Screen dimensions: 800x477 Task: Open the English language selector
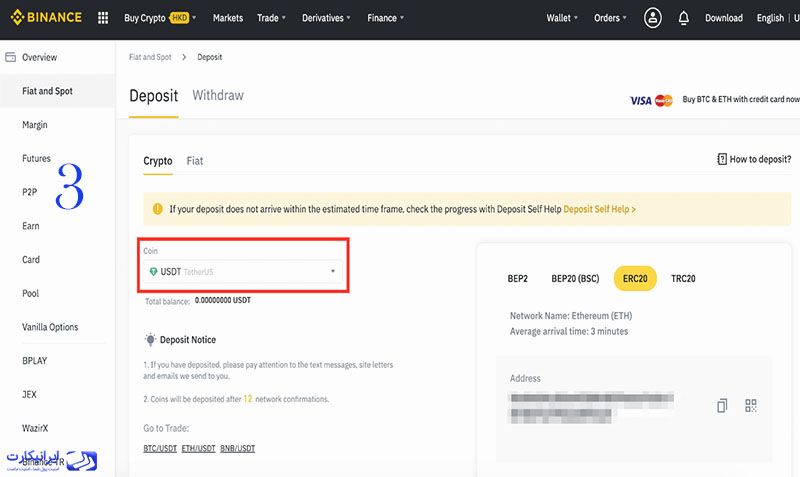click(x=770, y=18)
